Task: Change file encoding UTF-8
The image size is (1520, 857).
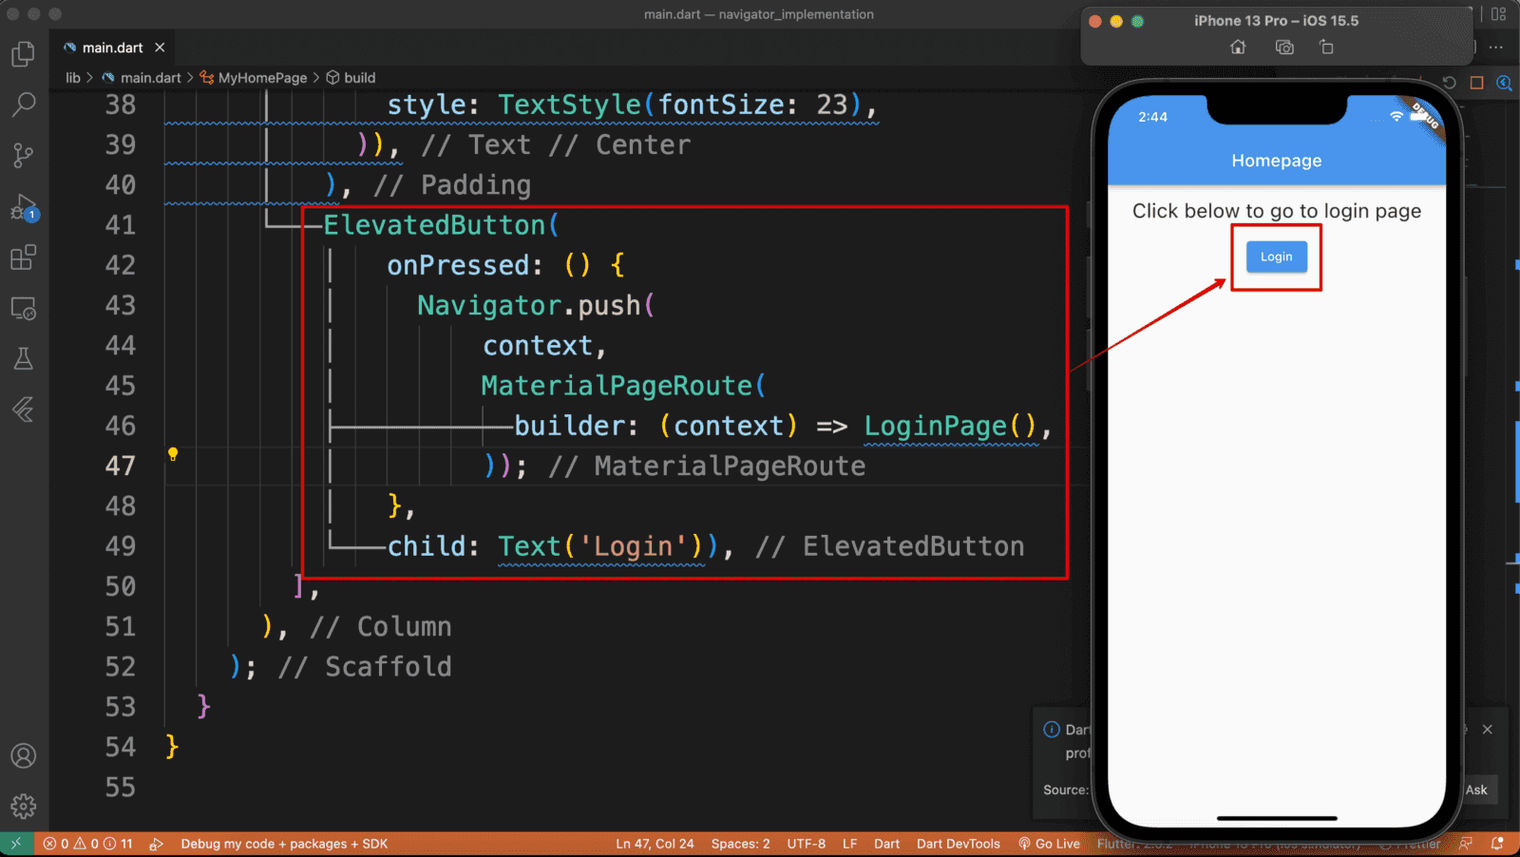Action: pyautogui.click(x=806, y=844)
